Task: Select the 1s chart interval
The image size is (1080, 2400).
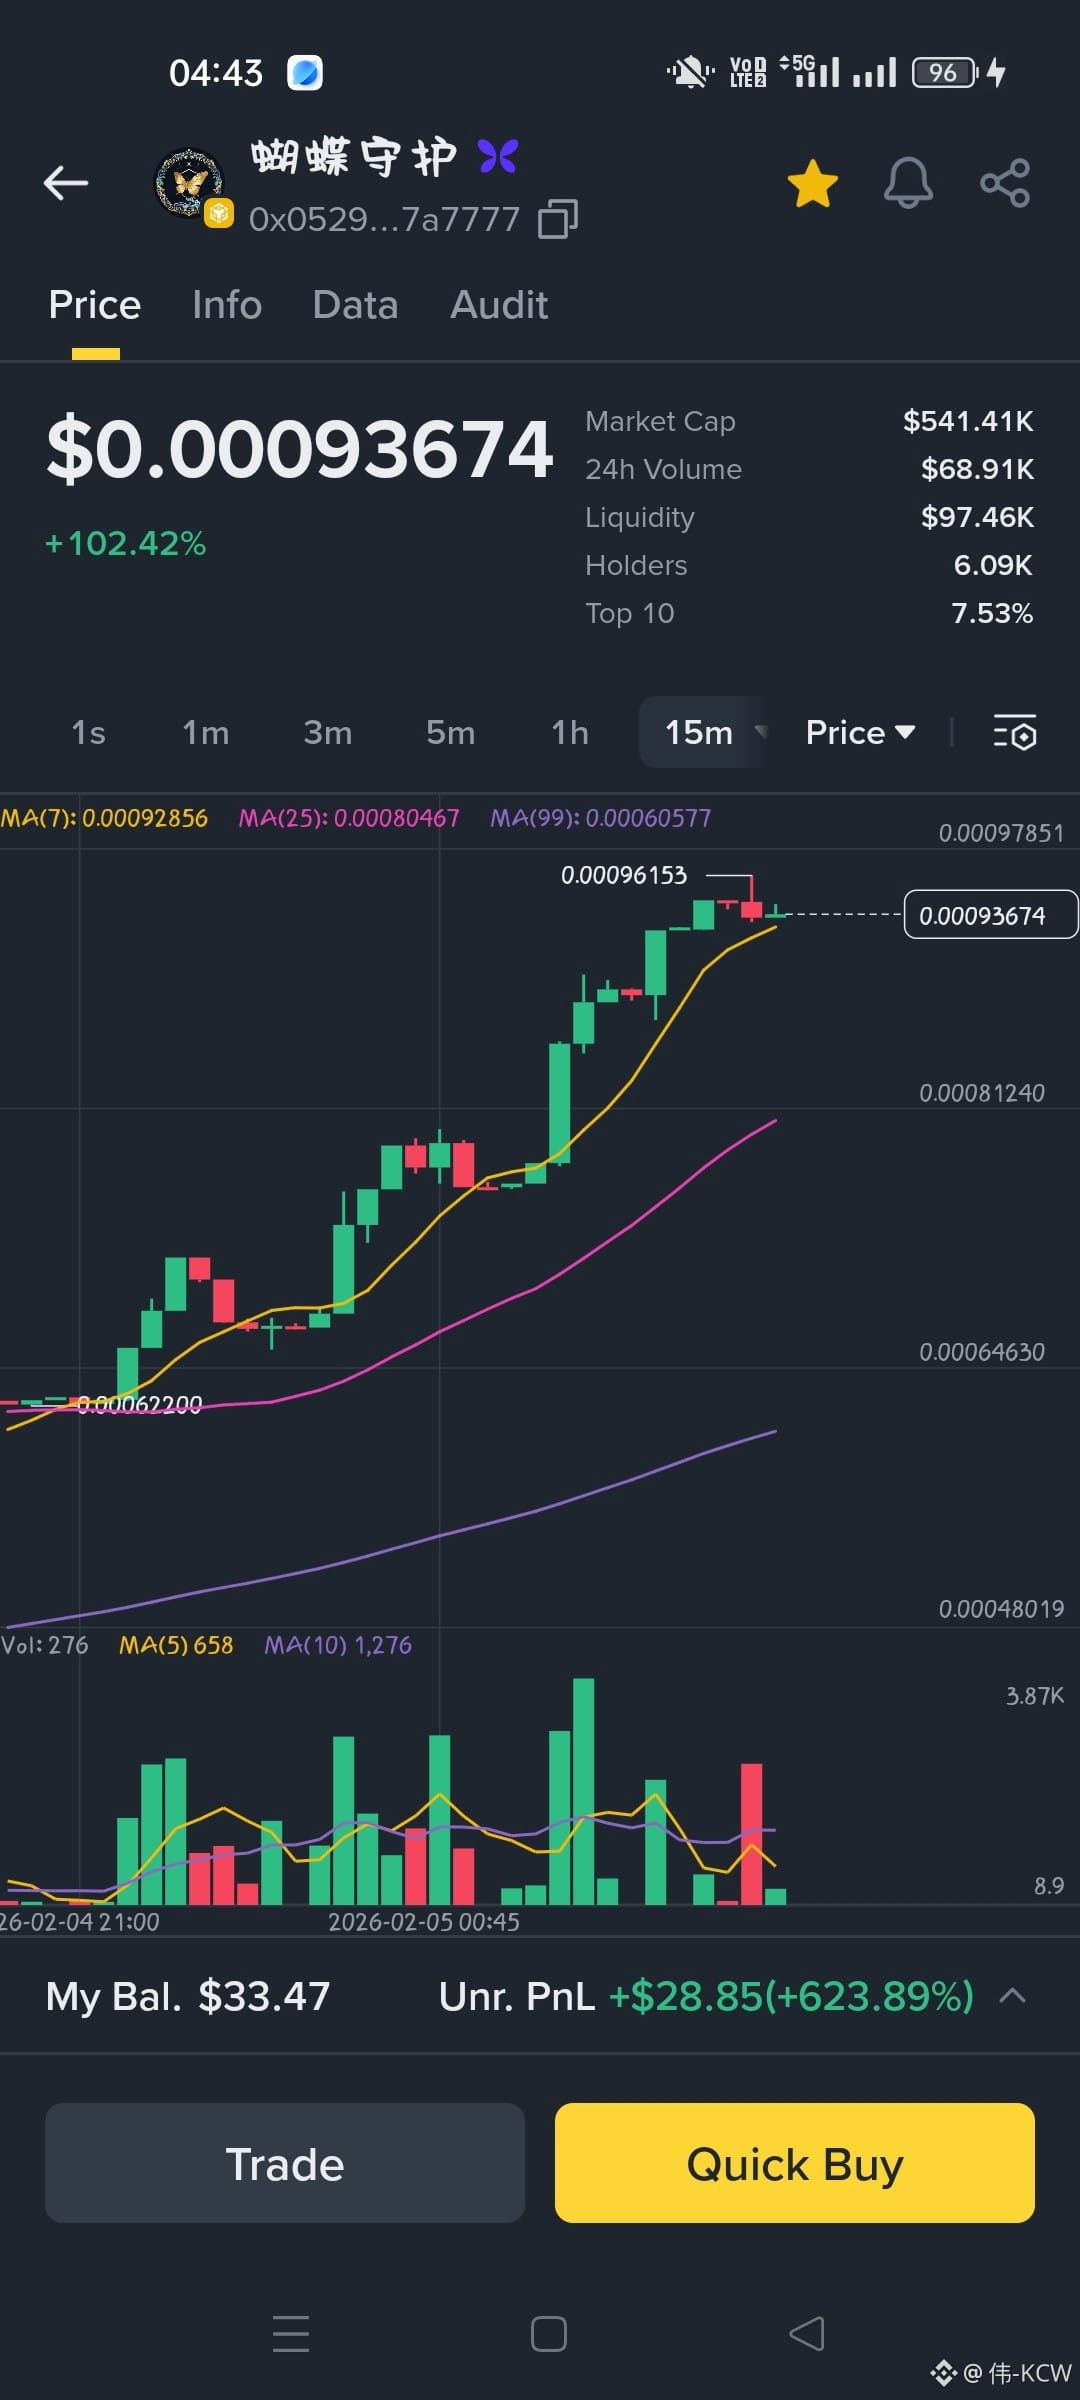Action: [x=88, y=733]
